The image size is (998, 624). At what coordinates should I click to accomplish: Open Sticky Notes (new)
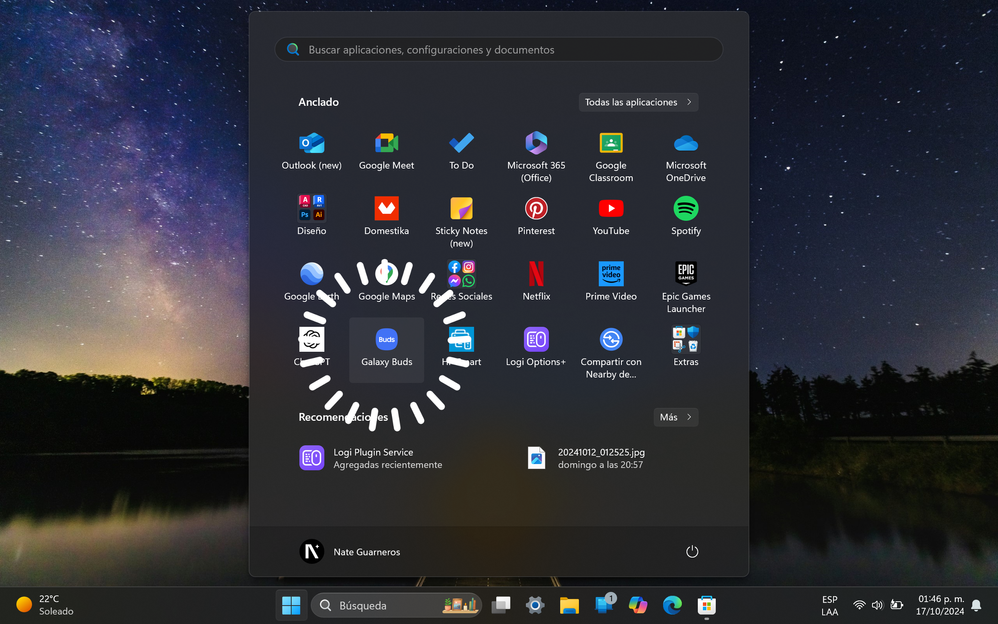461,222
